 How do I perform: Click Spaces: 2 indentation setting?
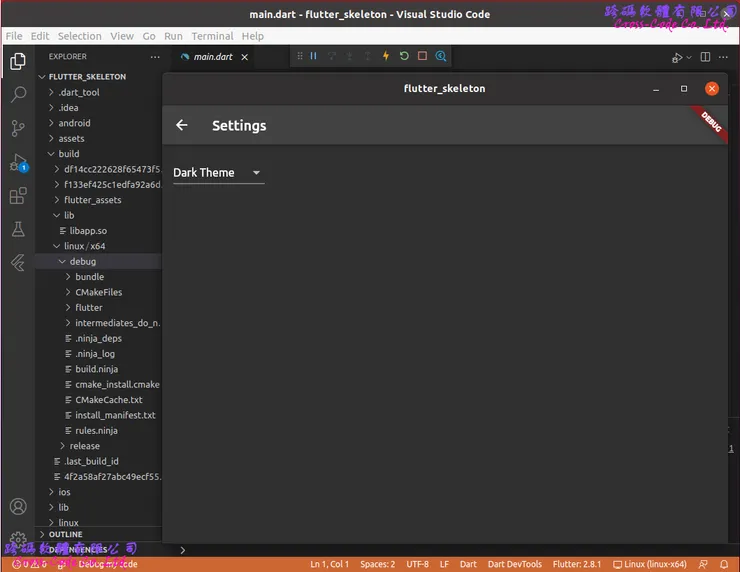click(x=377, y=564)
